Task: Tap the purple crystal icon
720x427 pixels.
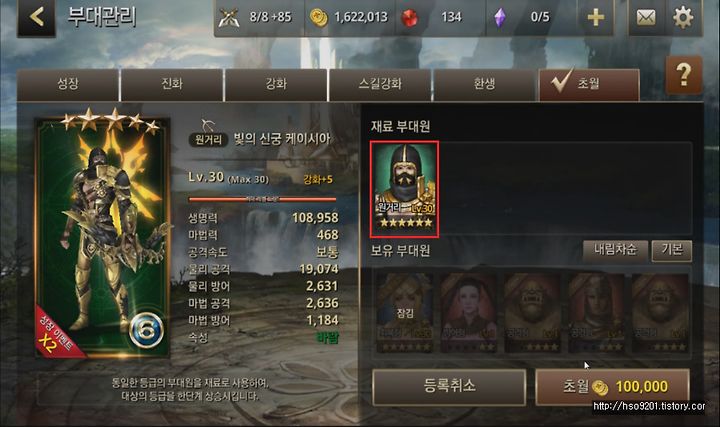Action: 500,18
